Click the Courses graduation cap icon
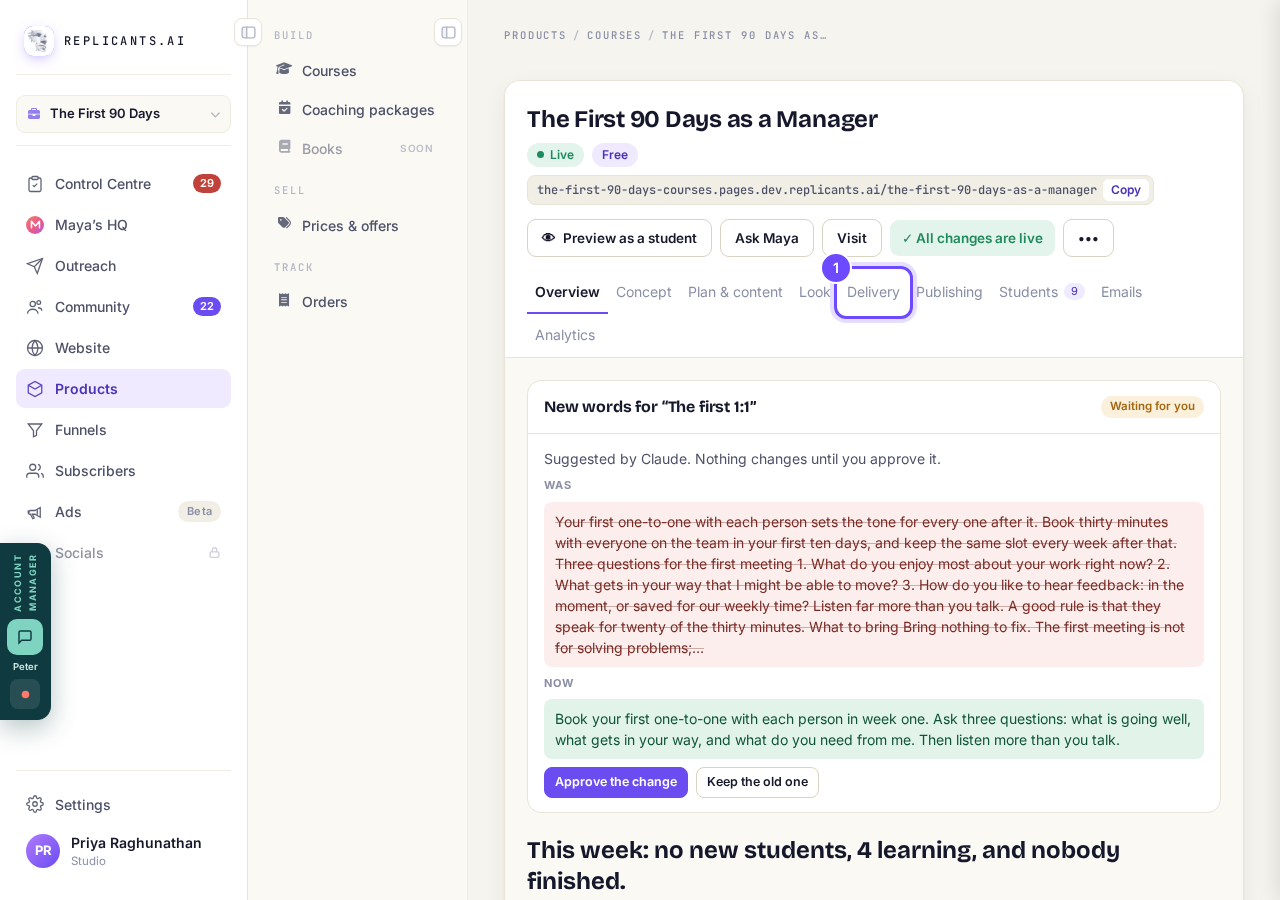This screenshot has height=900, width=1280. pos(284,69)
